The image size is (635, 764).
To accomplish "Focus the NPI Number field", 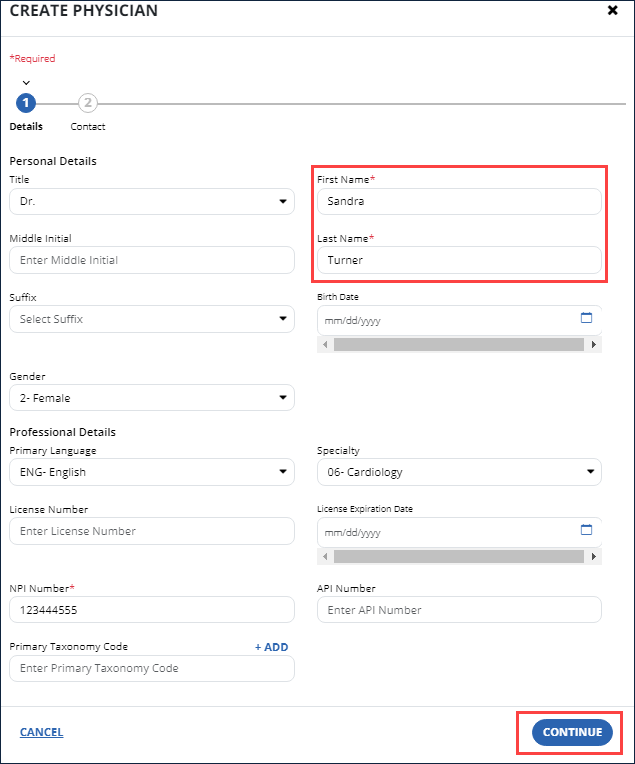I will click(x=152, y=610).
